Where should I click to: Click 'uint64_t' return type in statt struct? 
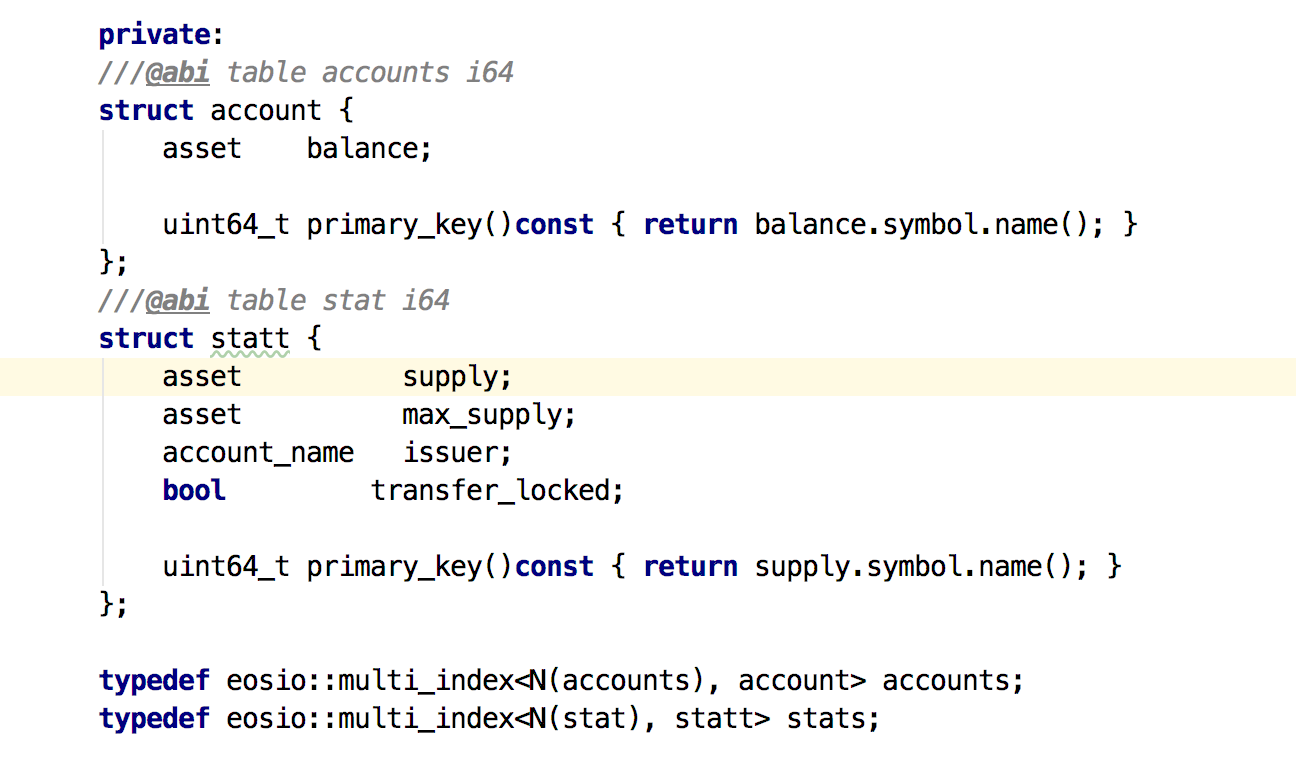coord(226,566)
